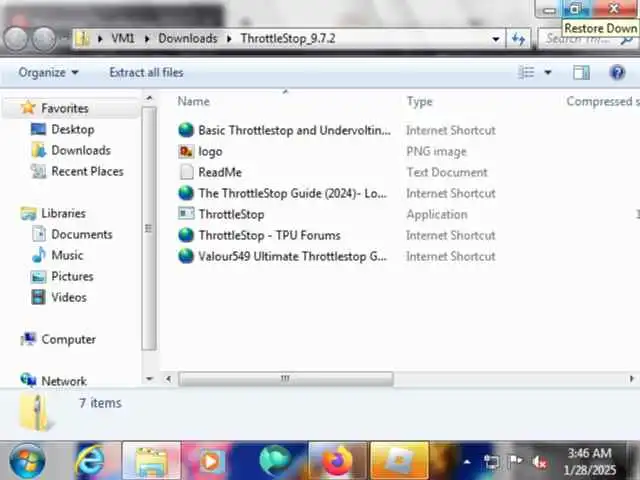The image size is (640, 480).
Task: Click the file list scroll right arrow
Action: [632, 379]
